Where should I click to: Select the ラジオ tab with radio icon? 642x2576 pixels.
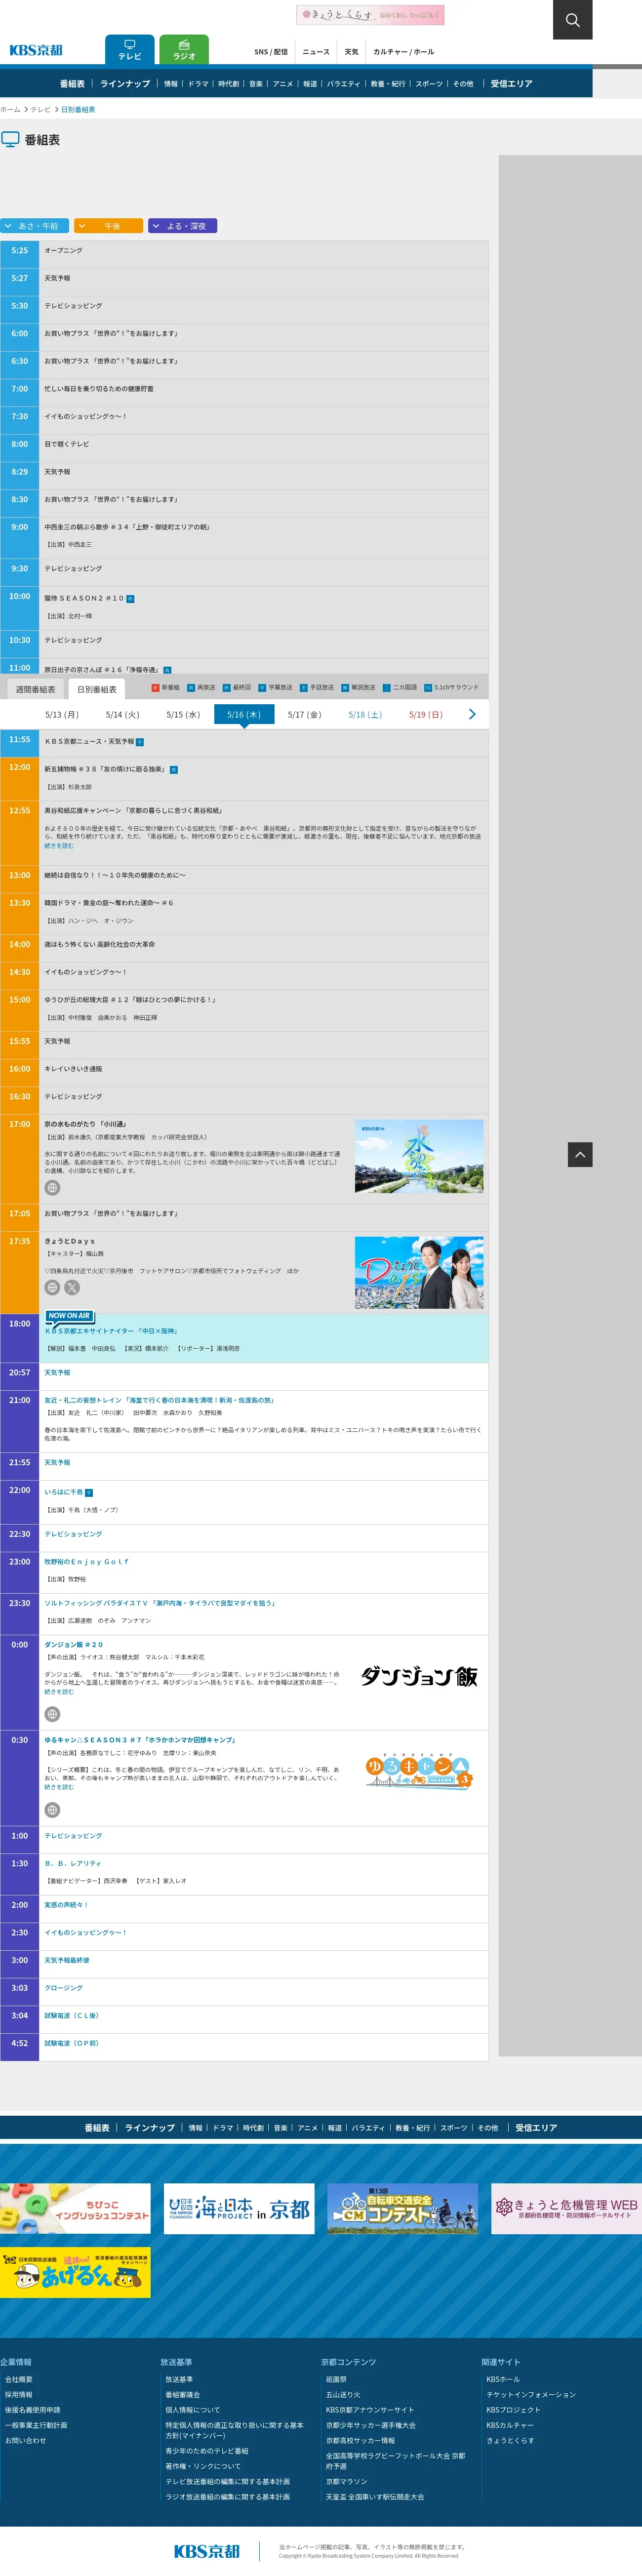click(x=184, y=49)
